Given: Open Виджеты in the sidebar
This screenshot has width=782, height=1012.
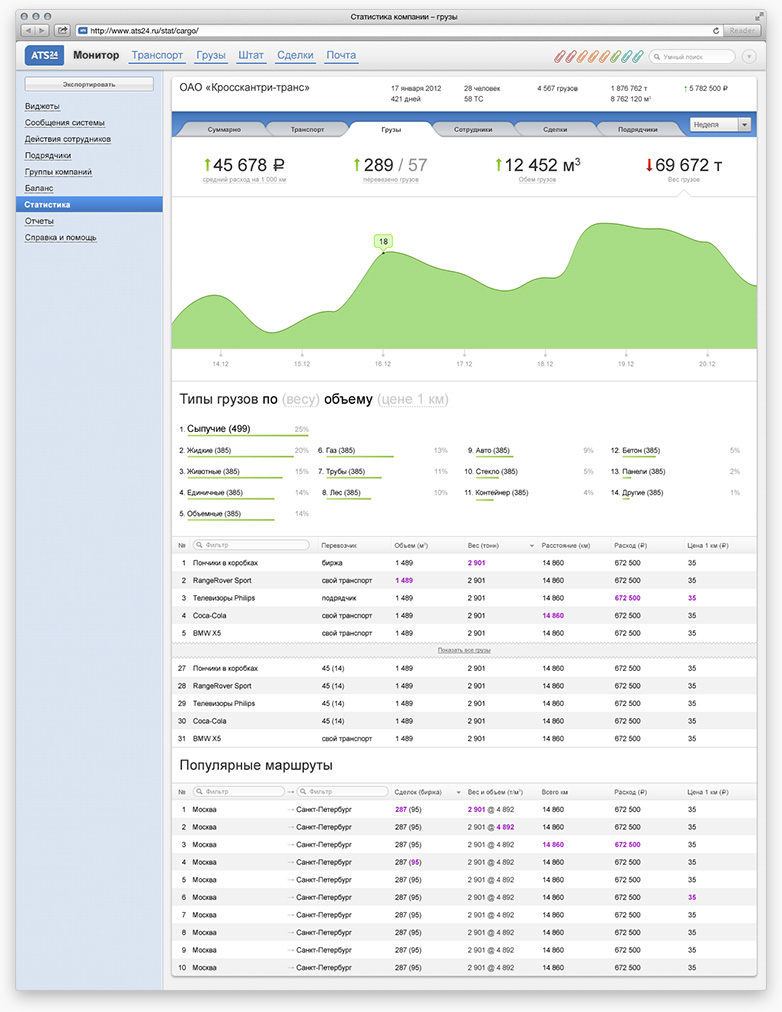Looking at the screenshot, I should tap(42, 106).
